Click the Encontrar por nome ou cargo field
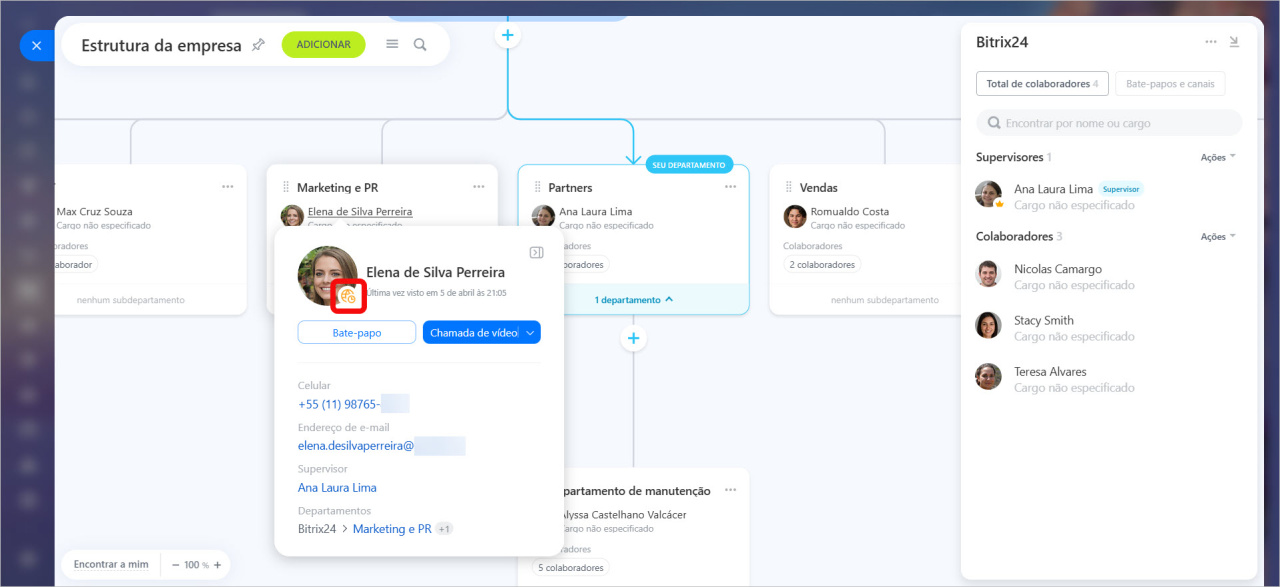This screenshot has width=1280, height=587. [1109, 123]
